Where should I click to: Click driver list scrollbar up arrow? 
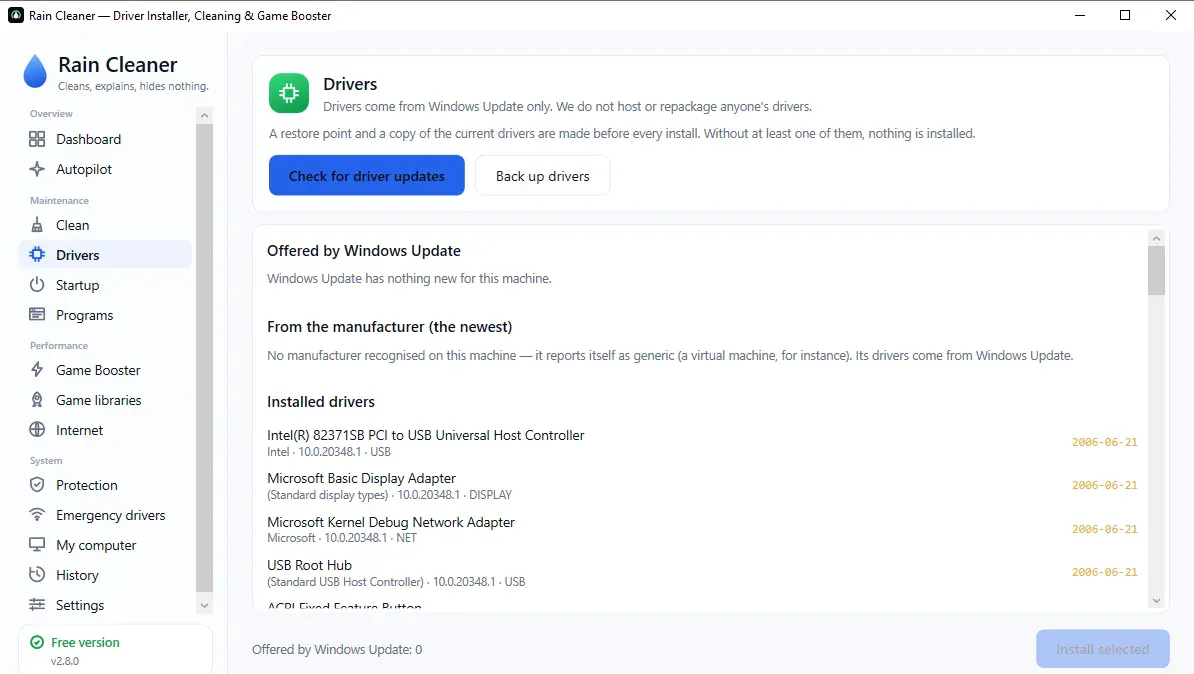(1156, 238)
